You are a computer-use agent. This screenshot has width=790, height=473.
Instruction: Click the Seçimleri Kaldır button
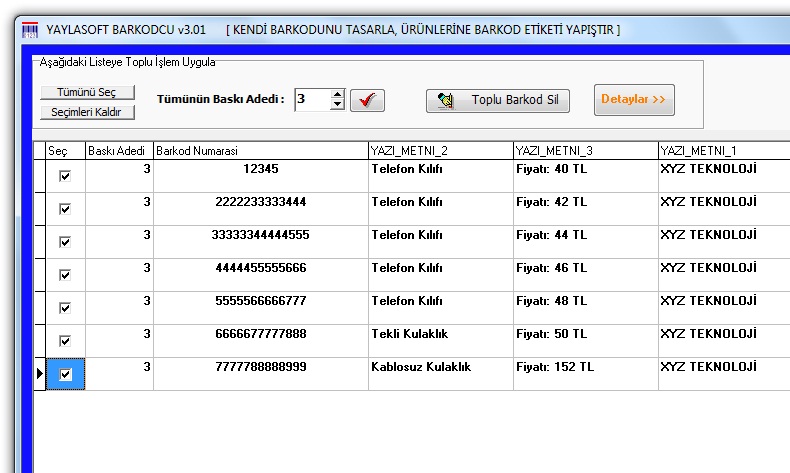point(87,112)
